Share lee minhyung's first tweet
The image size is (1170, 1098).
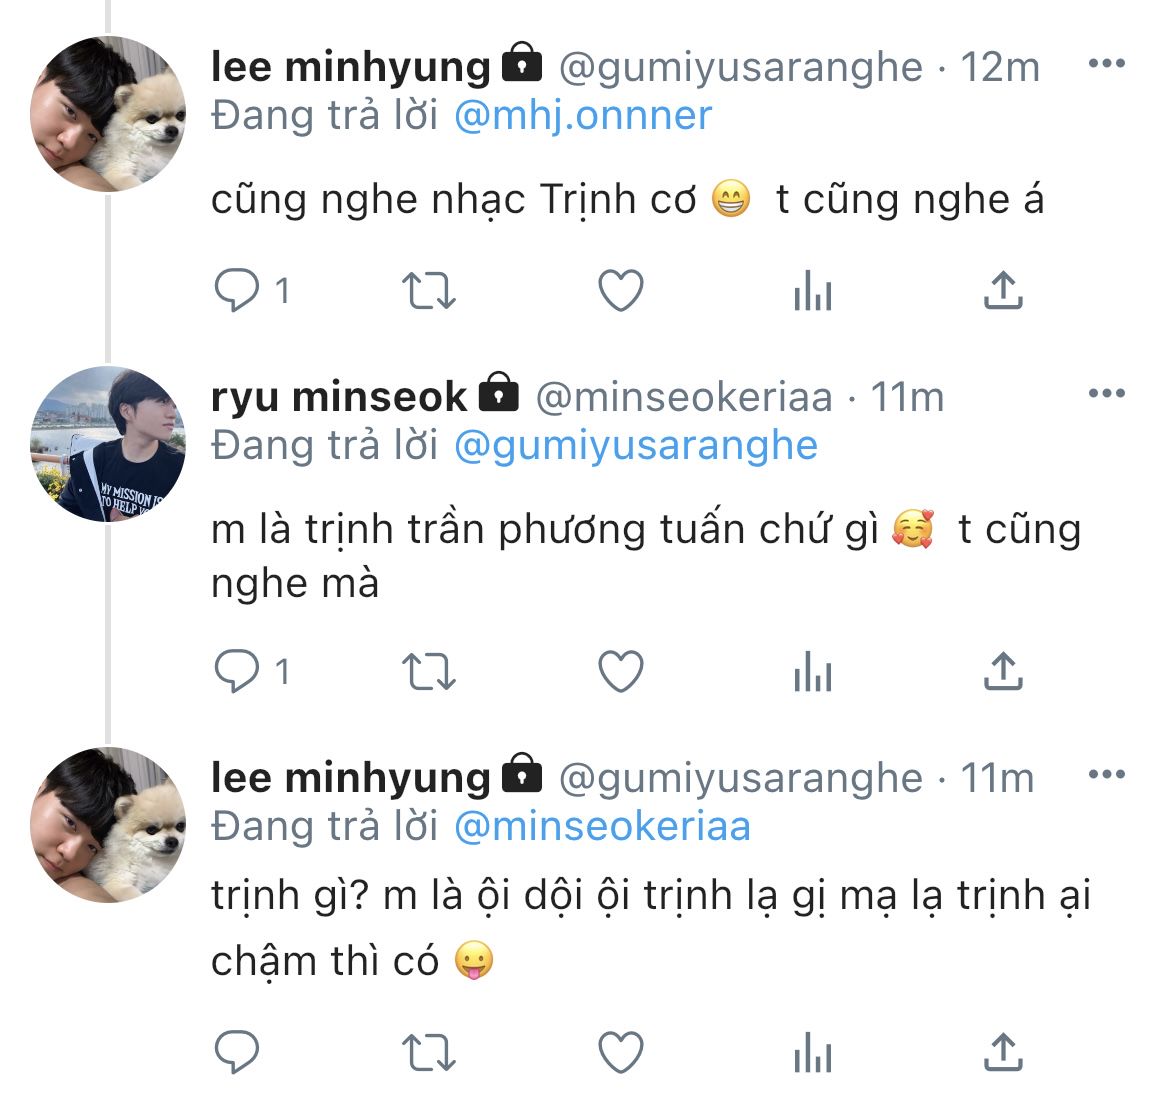1002,291
